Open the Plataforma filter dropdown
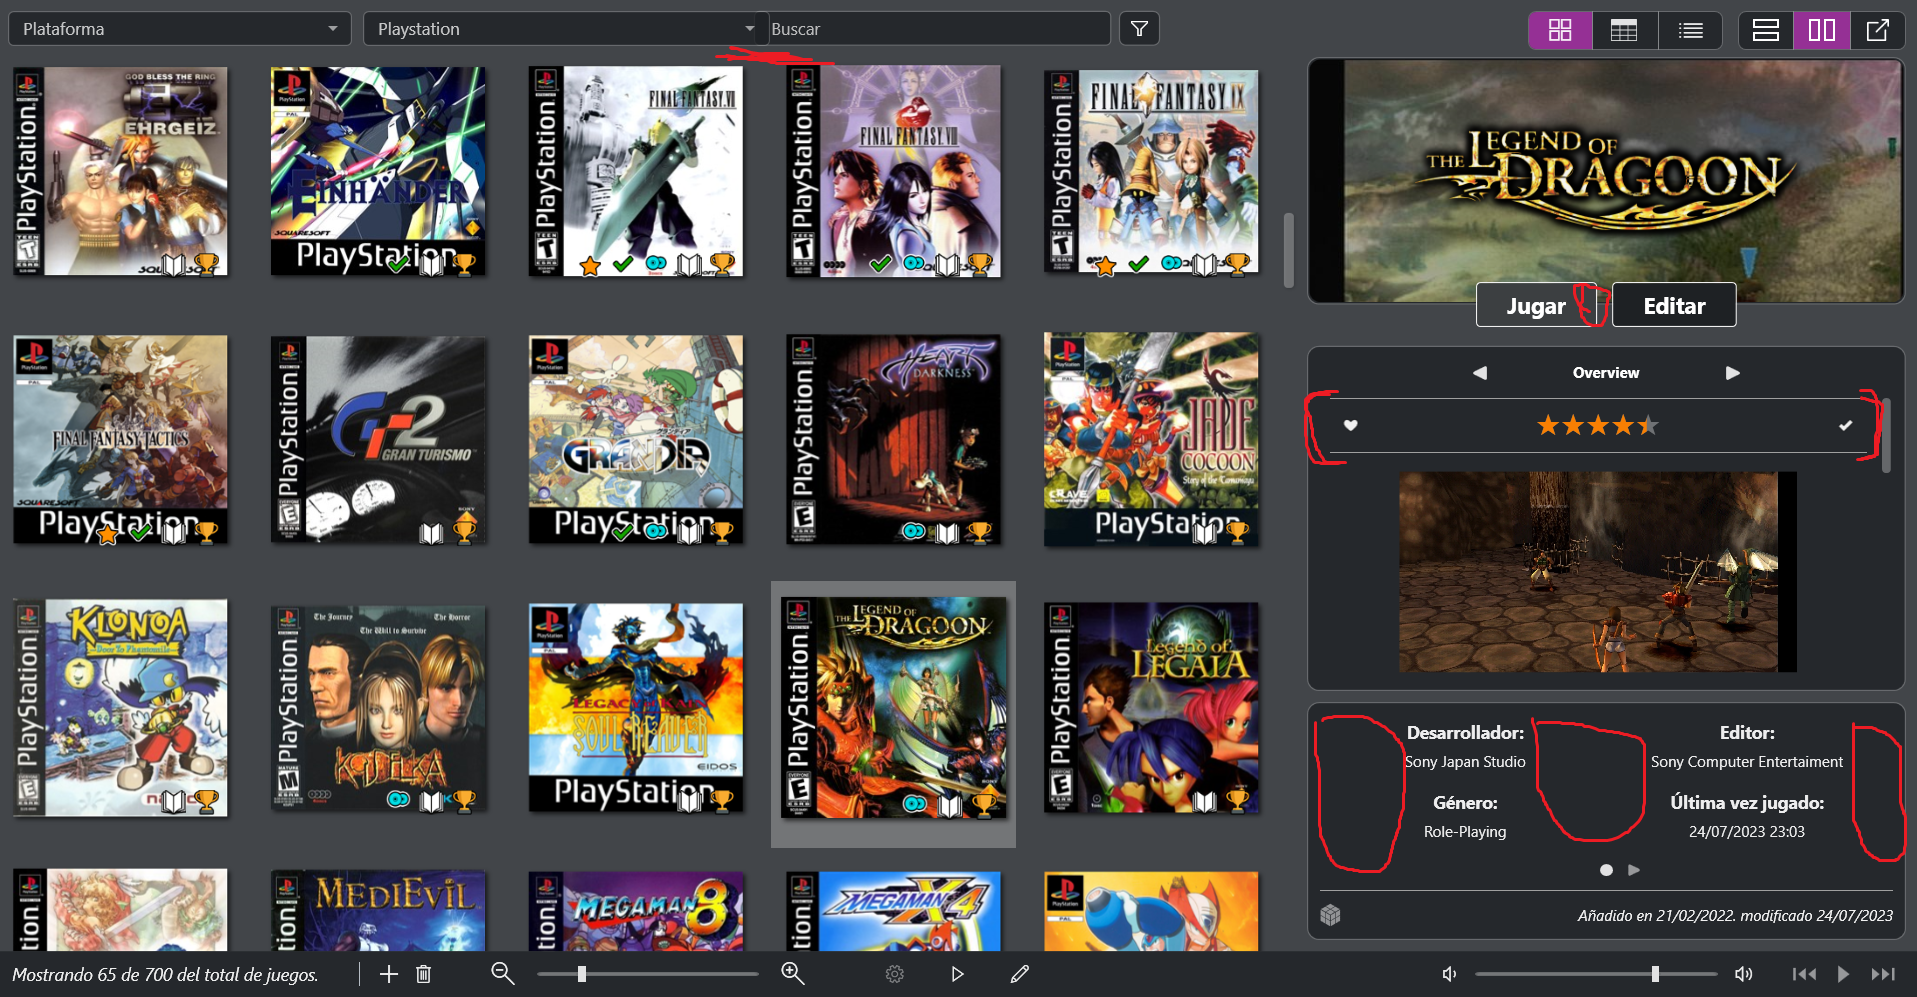 (180, 29)
